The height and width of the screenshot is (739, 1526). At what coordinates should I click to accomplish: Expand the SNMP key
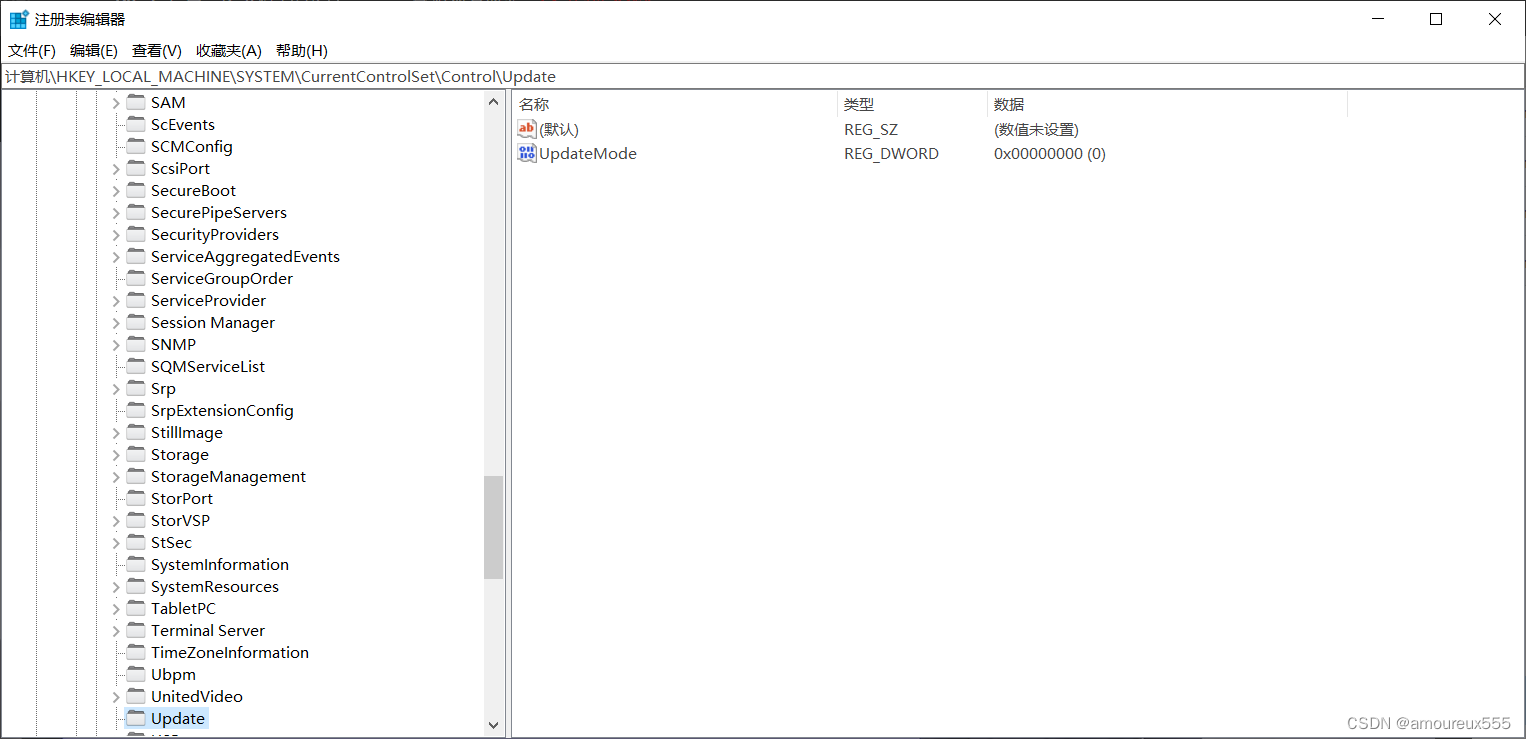(115, 345)
